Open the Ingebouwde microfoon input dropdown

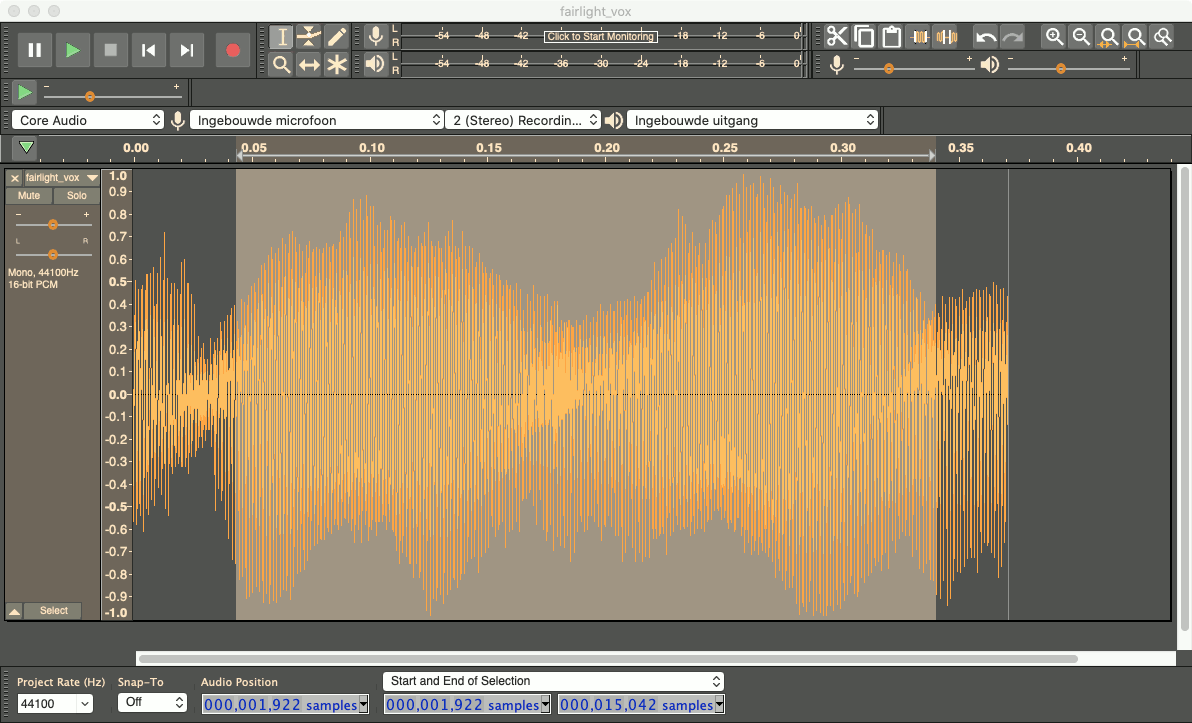pos(316,120)
